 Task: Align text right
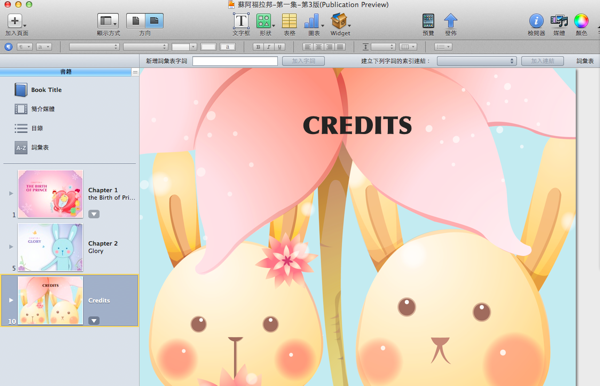[329, 47]
